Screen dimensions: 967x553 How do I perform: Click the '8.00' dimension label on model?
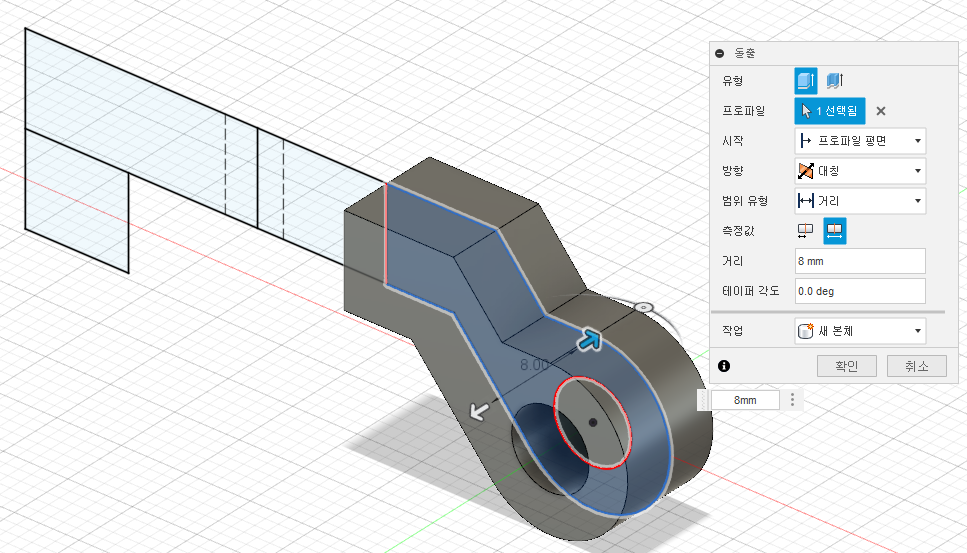point(534,365)
